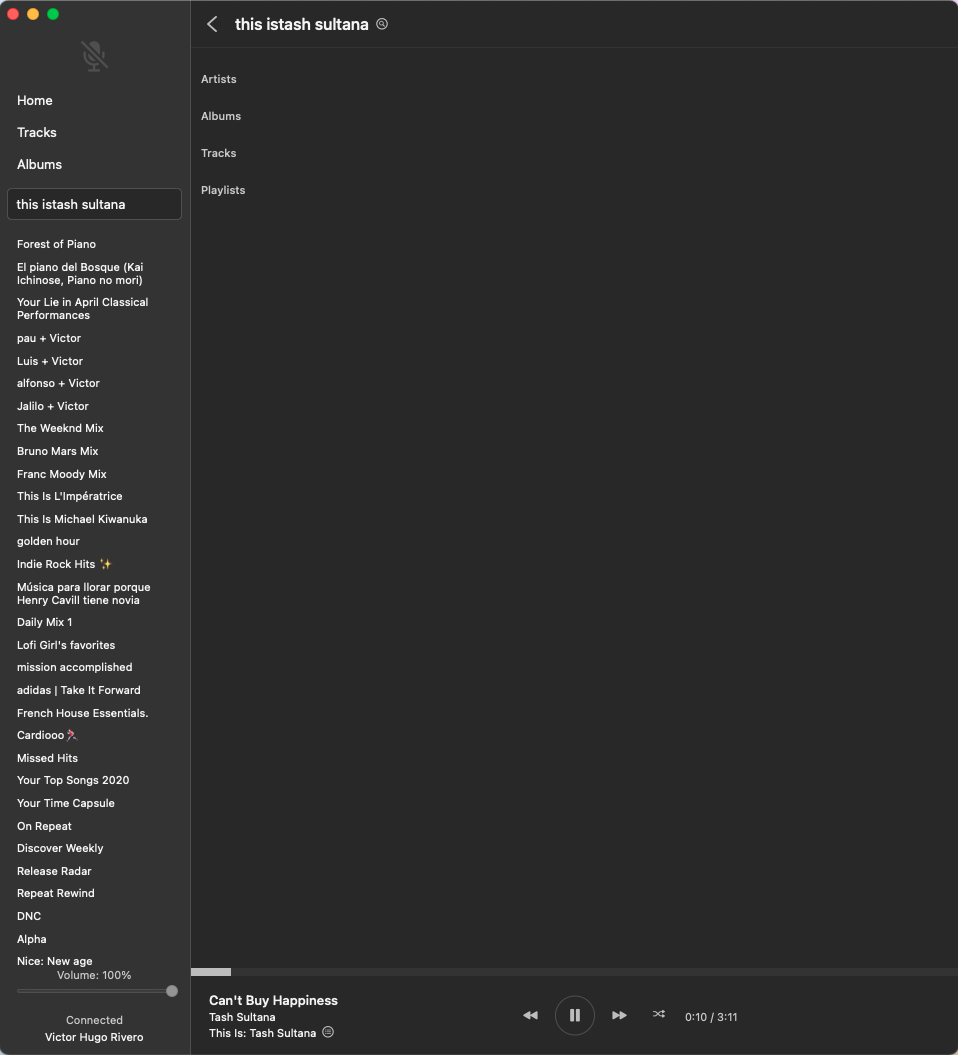Open the On Repeat playlist

[x=44, y=826]
